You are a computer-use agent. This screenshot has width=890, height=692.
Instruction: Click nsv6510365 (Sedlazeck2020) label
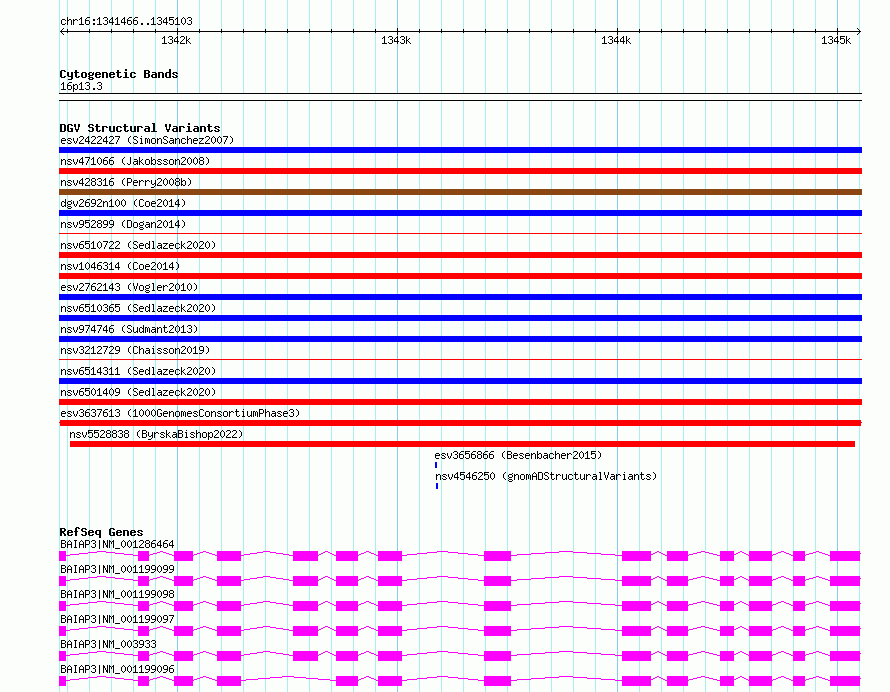coord(138,308)
